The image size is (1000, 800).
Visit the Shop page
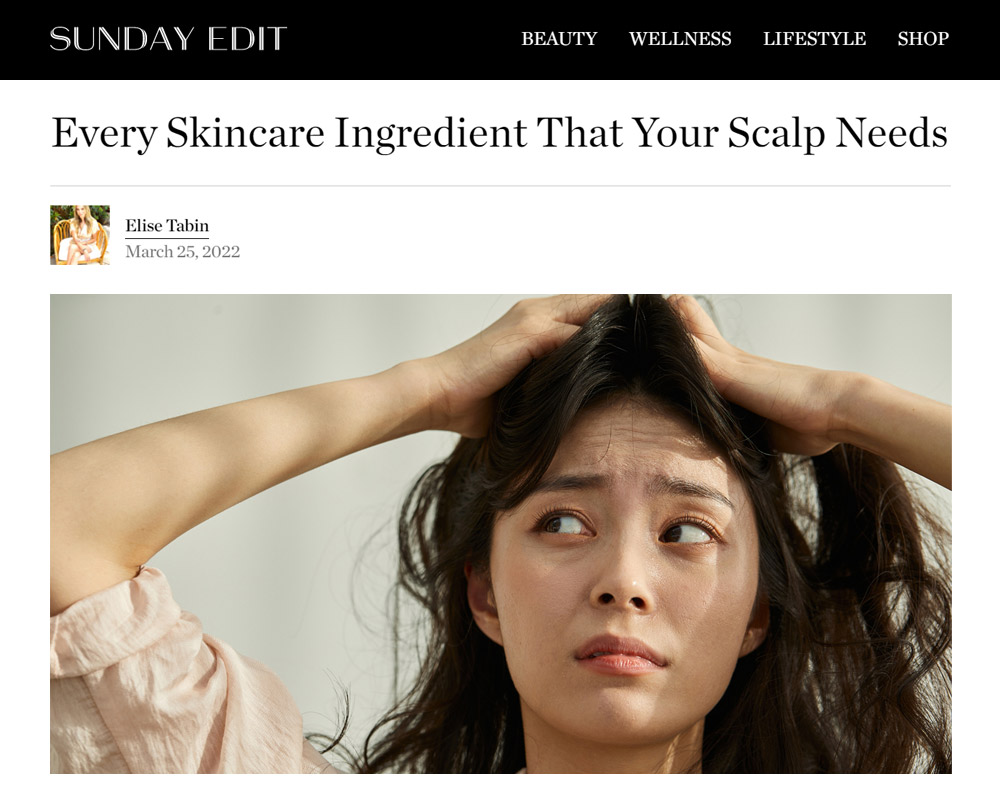(923, 39)
